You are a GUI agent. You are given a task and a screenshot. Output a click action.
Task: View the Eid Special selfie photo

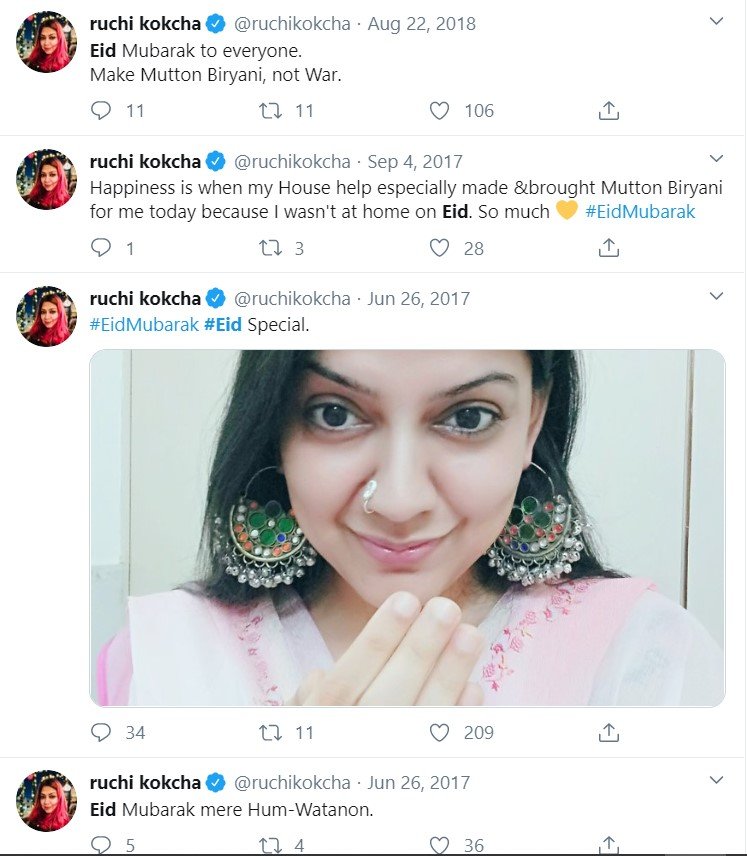click(407, 528)
